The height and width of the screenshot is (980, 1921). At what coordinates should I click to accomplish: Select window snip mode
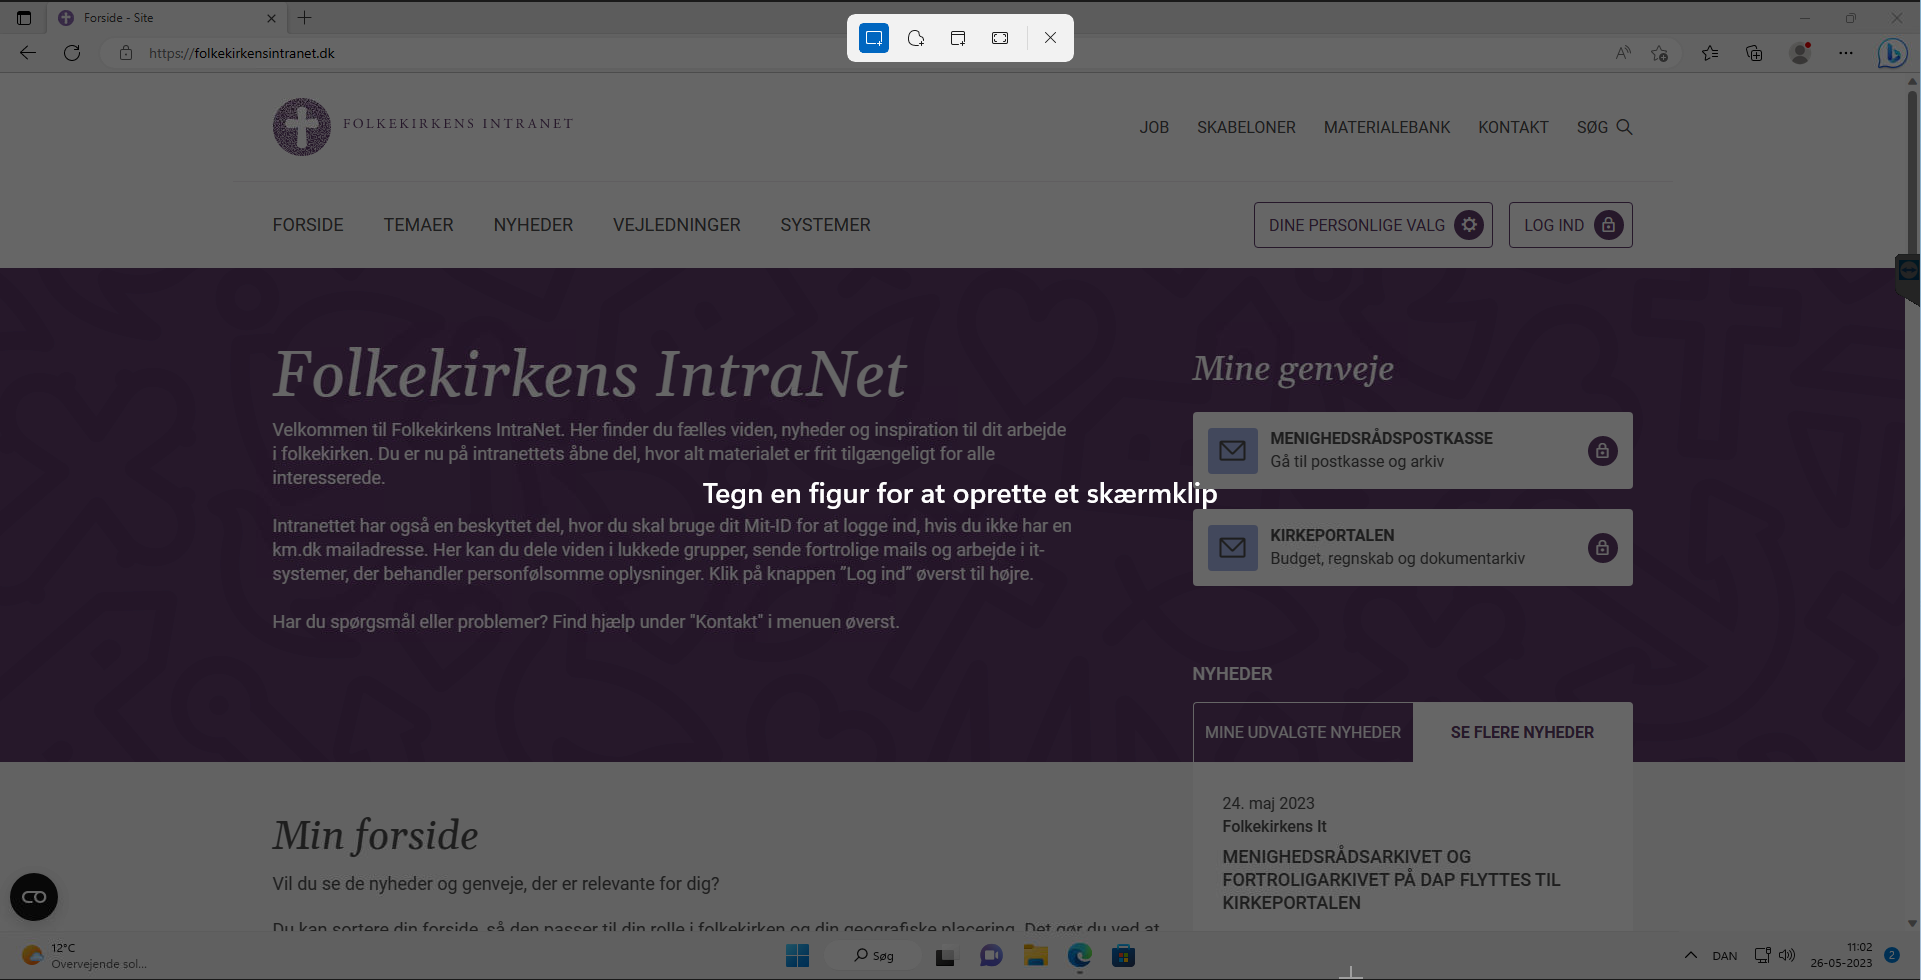tap(958, 38)
